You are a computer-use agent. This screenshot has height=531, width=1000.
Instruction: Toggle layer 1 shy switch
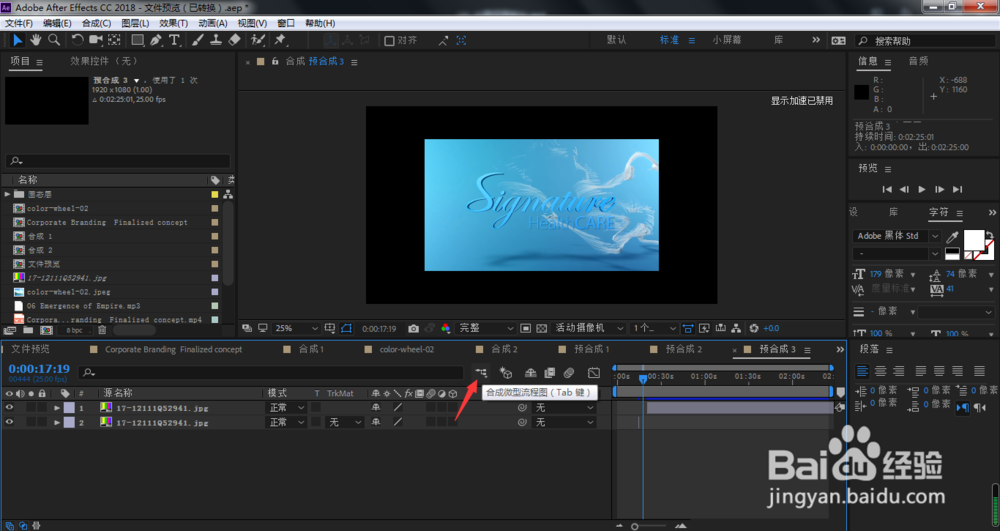pos(376,407)
